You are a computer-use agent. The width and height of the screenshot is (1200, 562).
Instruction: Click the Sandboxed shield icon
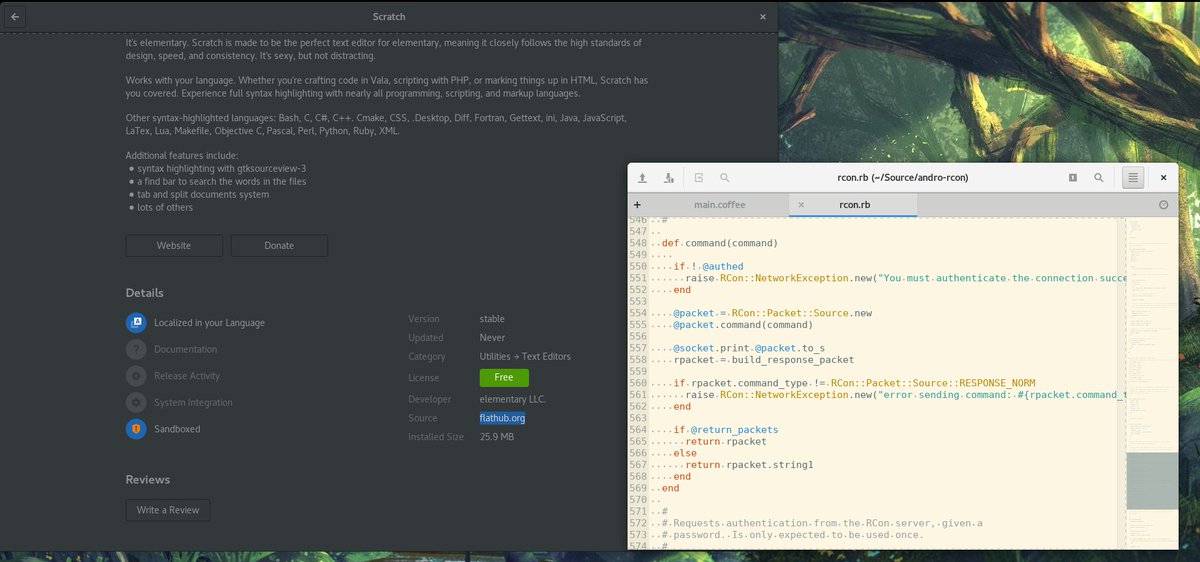click(x=136, y=428)
